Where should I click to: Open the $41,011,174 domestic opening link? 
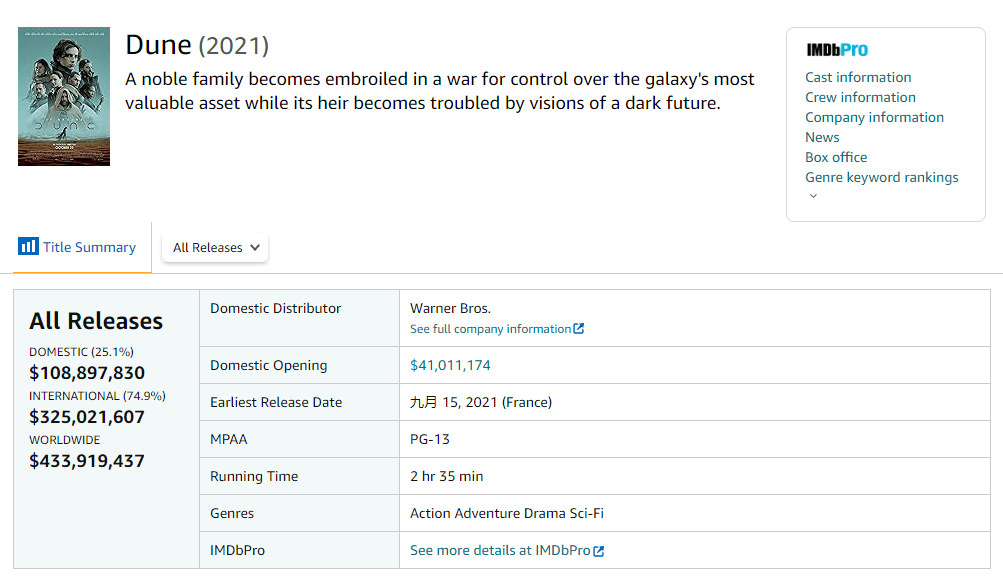pos(450,365)
